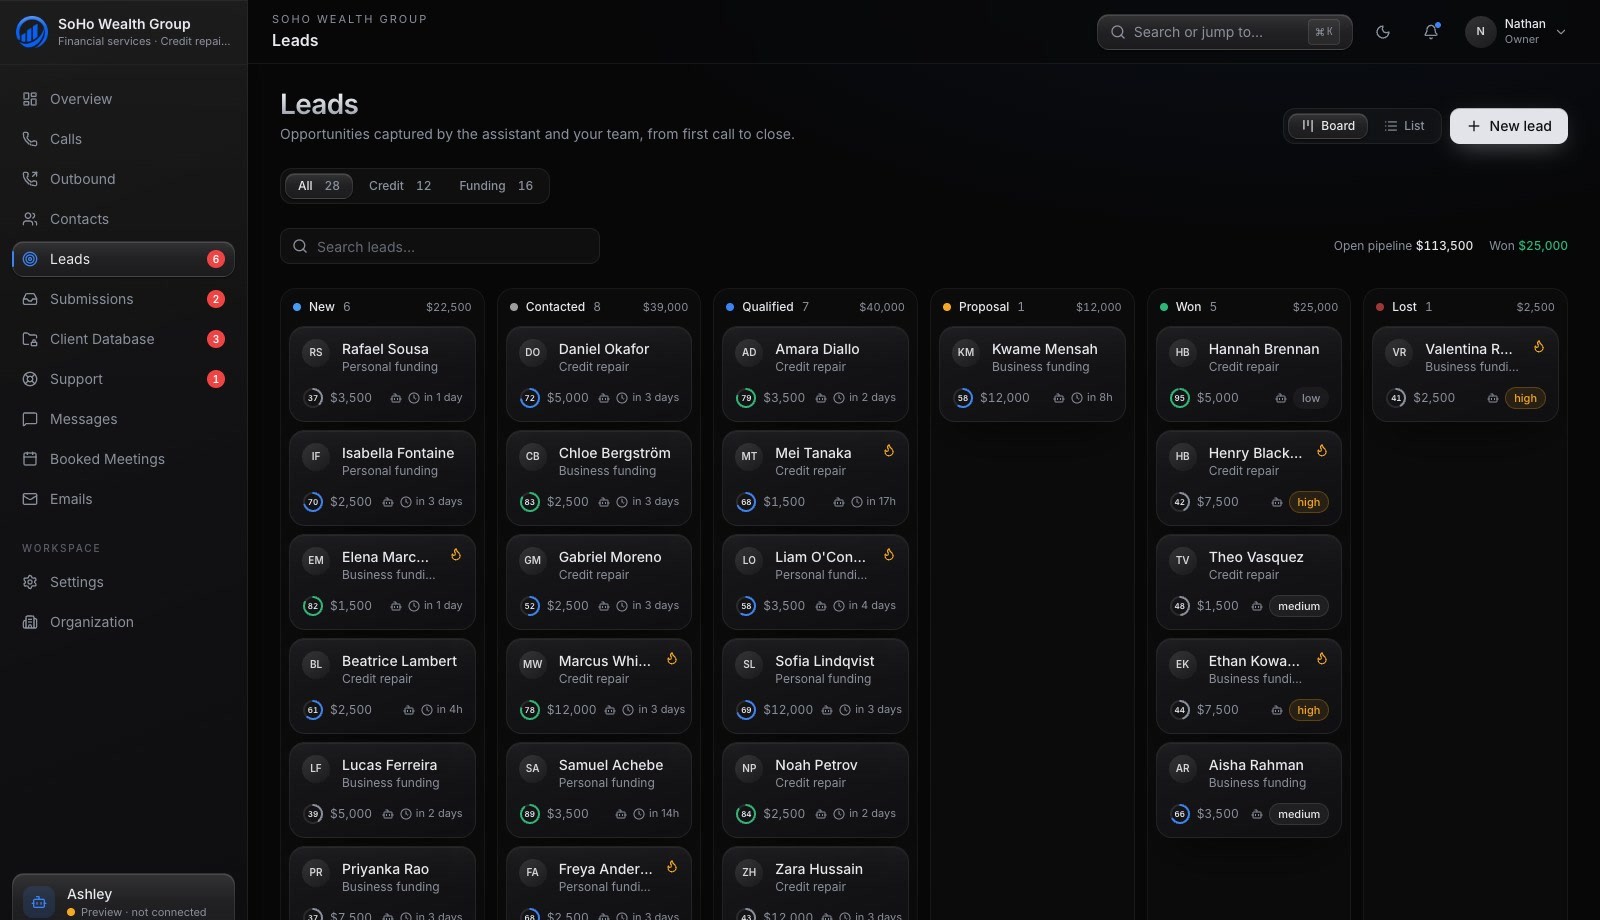Image resolution: width=1600 pixels, height=920 pixels.
Task: Open the Outbound section
Action: pyautogui.click(x=123, y=179)
